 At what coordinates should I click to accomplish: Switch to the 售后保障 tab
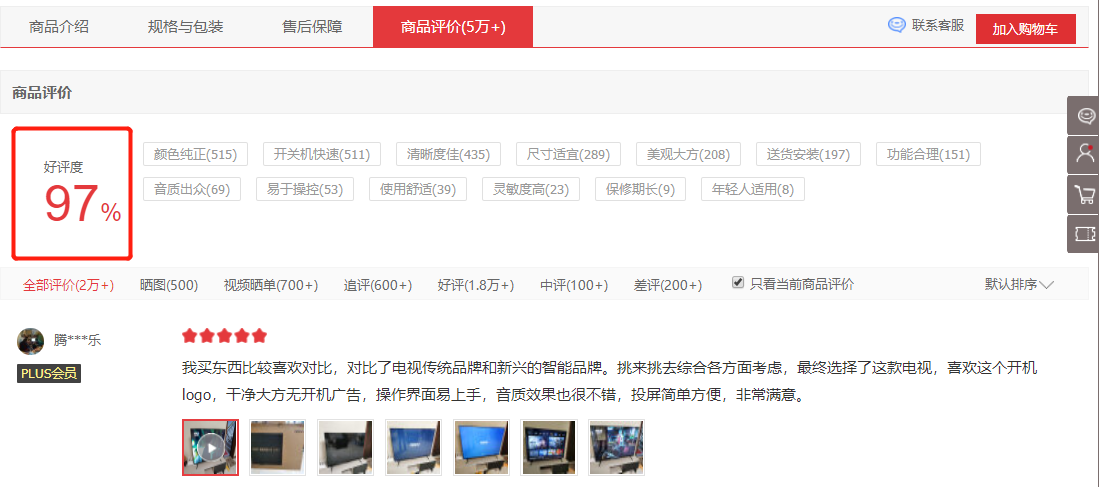(x=312, y=27)
